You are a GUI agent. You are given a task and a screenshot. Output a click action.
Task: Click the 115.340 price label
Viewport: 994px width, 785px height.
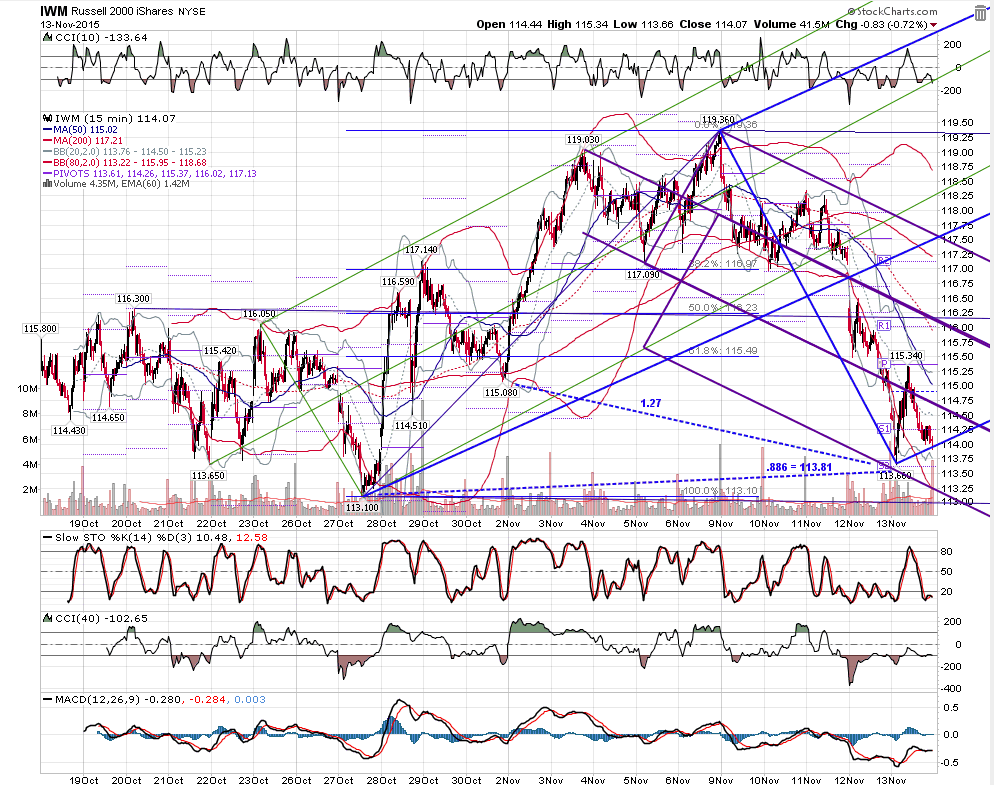pyautogui.click(x=907, y=356)
